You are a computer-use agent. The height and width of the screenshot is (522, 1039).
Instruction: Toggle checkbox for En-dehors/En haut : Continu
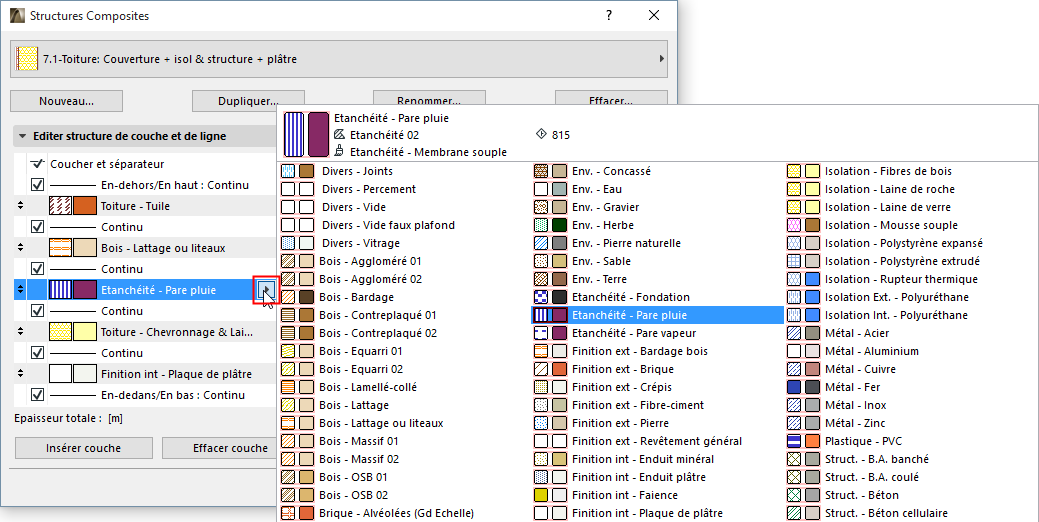coord(38,185)
